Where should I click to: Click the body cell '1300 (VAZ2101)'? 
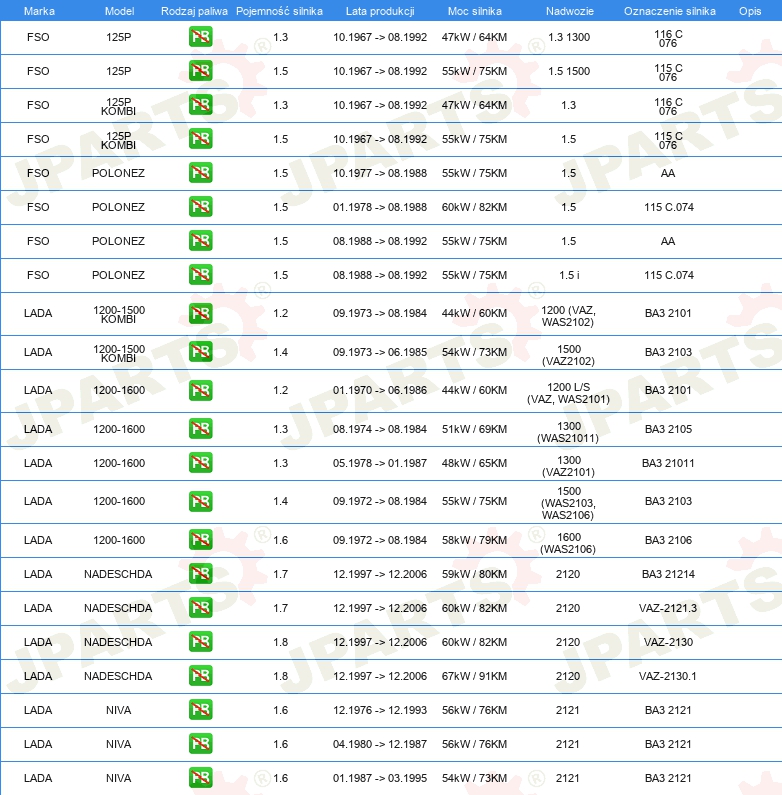point(568,466)
